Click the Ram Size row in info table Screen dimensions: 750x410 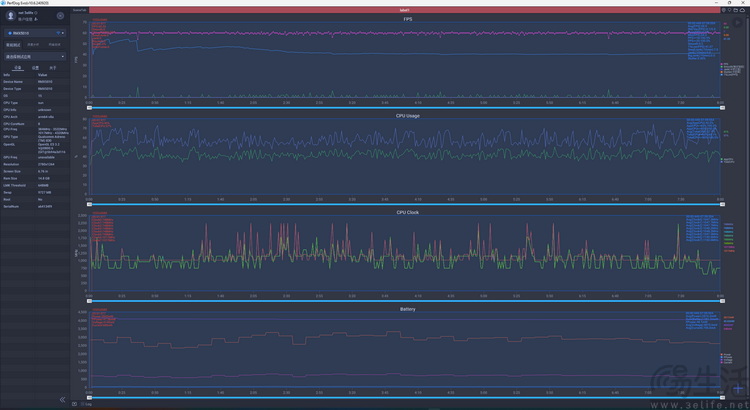(35, 178)
